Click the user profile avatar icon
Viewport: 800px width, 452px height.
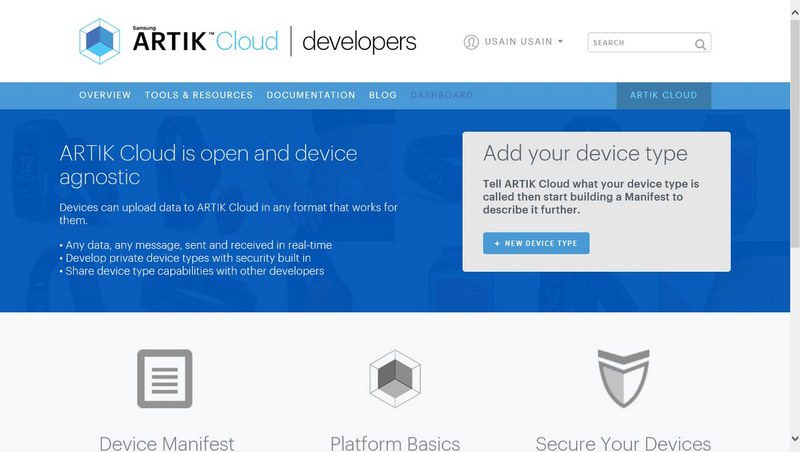[471, 42]
